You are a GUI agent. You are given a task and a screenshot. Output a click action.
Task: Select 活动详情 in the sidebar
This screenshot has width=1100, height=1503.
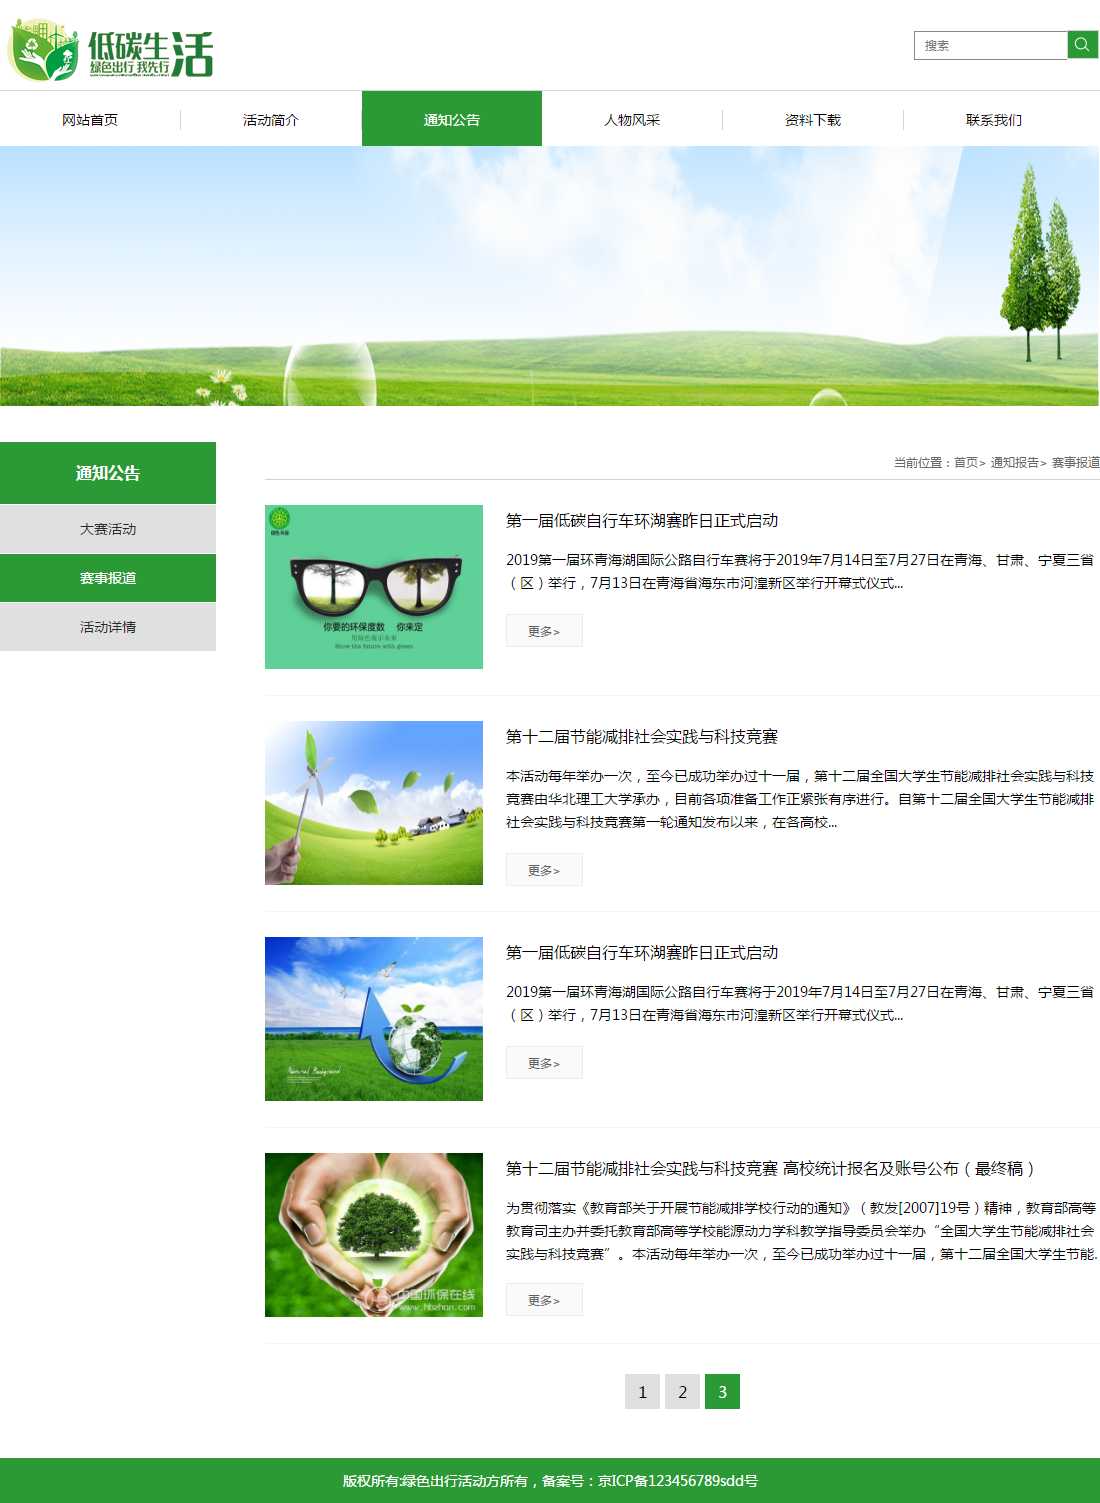[x=108, y=627]
